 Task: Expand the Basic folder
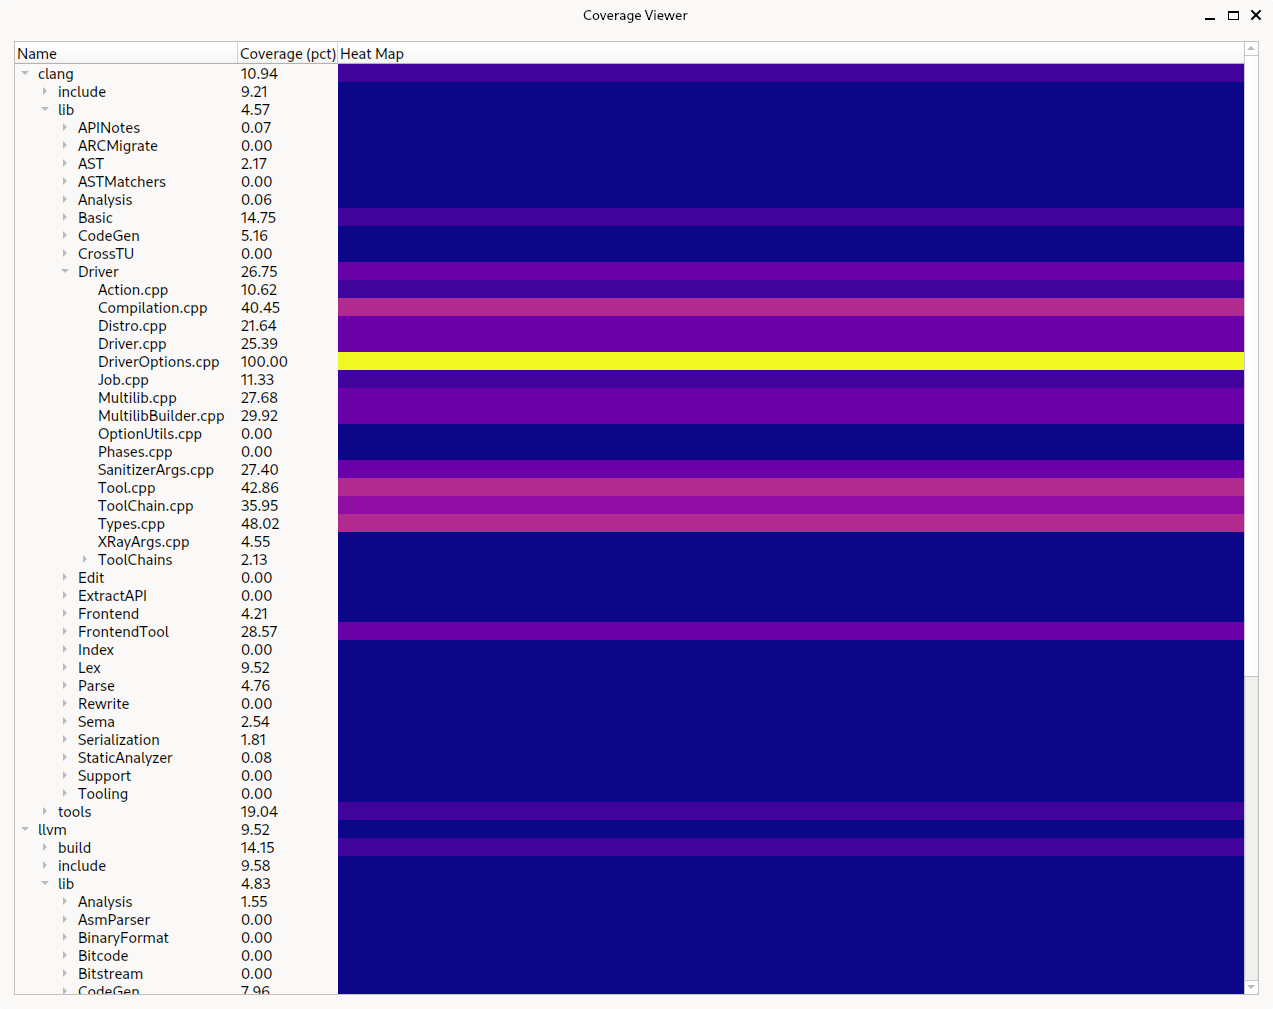pos(65,217)
